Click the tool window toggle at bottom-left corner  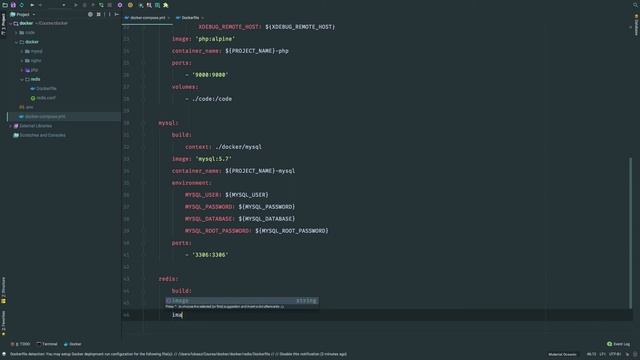4,354
